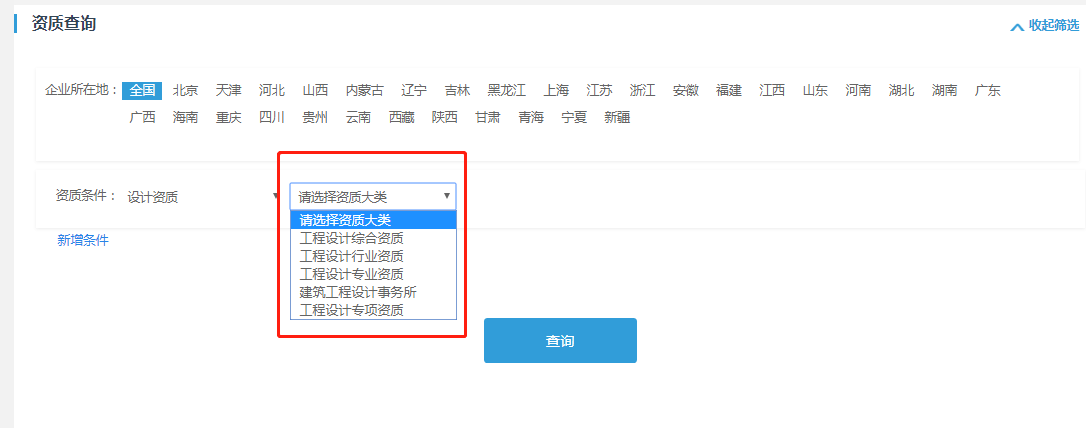Select 工程设计综合资质 from the list
Viewport: 1086px width, 428px height.
351,238
